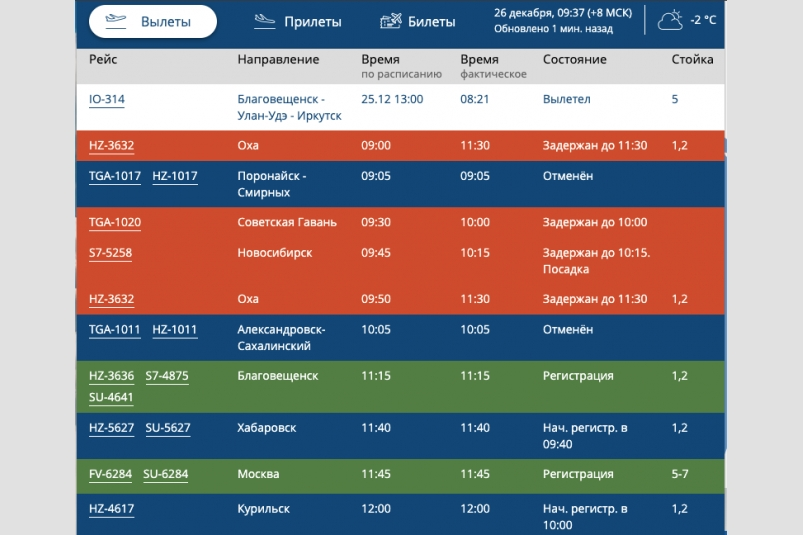Select the Вылеты tab
This screenshot has height=535, width=803.
point(166,22)
